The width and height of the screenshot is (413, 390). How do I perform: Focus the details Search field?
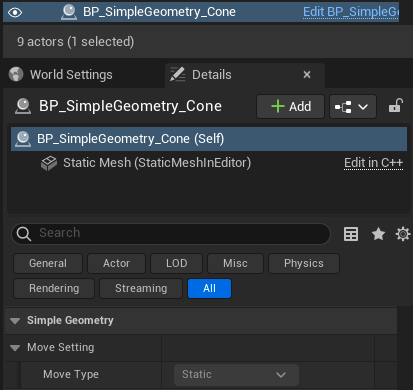tap(171, 234)
